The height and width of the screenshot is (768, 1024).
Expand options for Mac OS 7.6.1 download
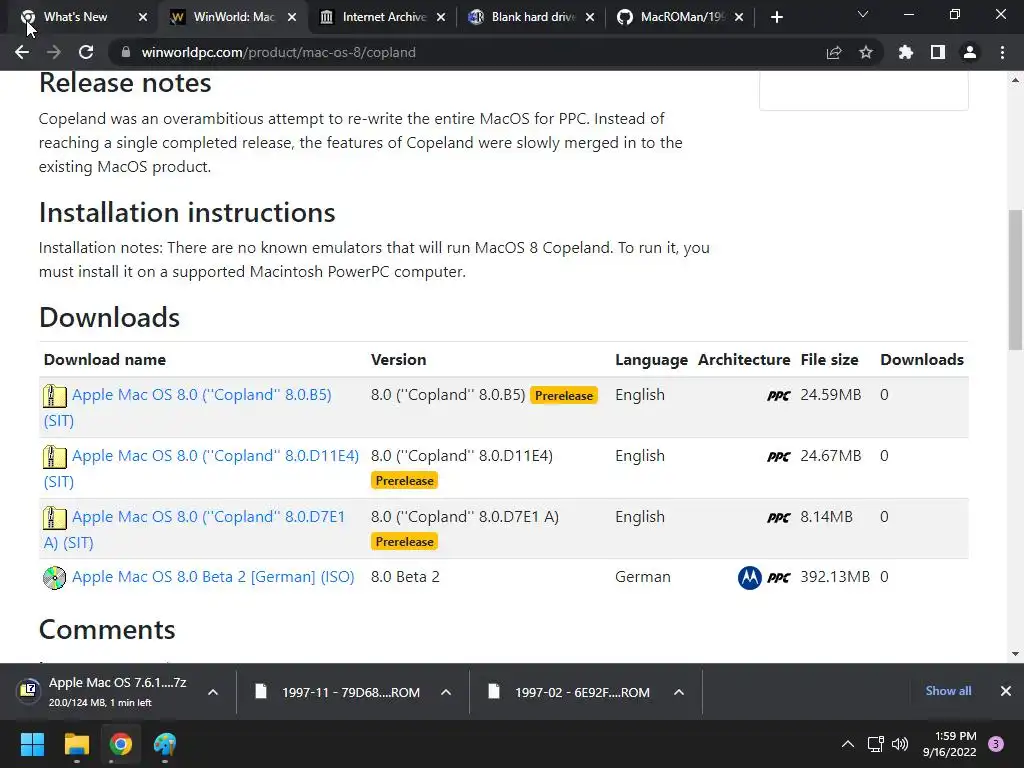pyautogui.click(x=213, y=692)
